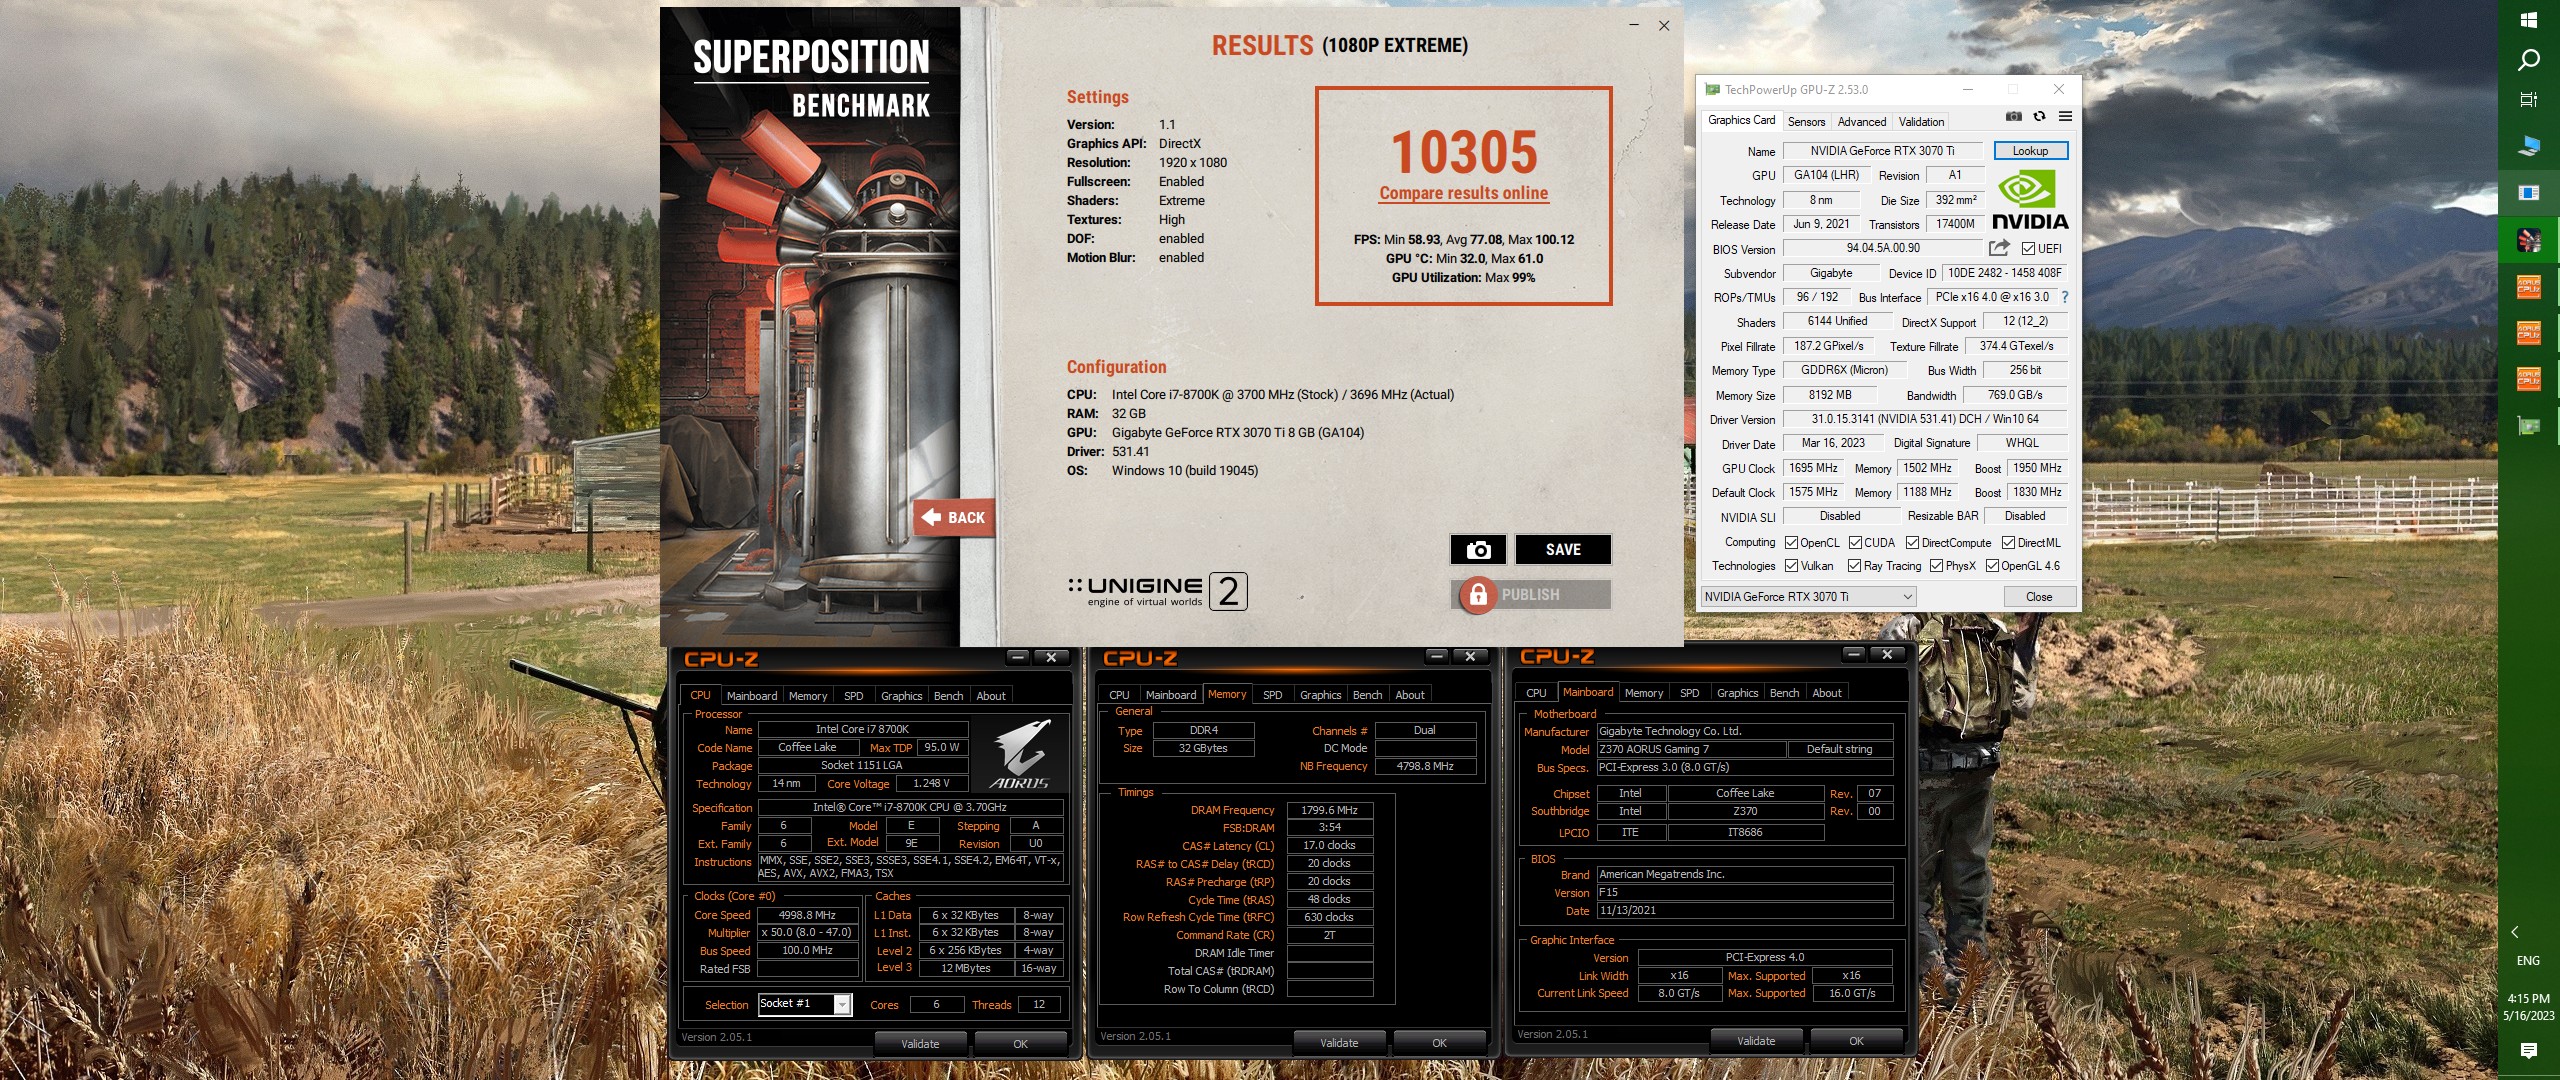Click the benchmark score 10305

point(1464,152)
